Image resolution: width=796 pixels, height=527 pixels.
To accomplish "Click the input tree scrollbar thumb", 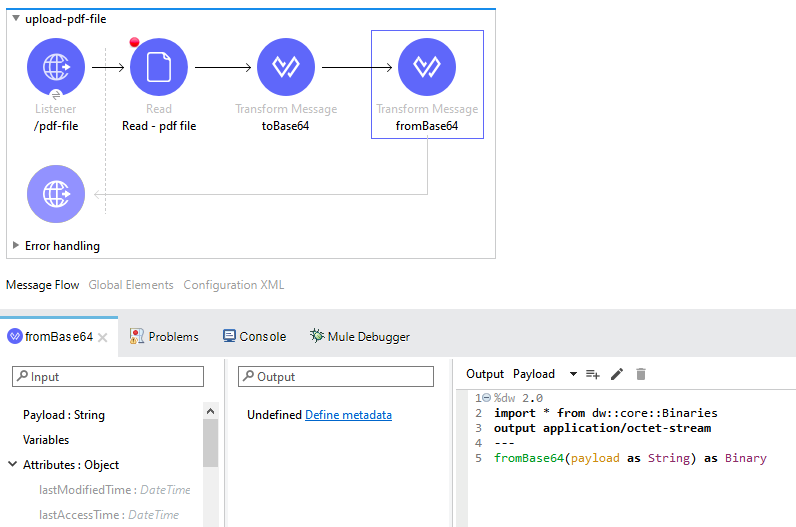I will click(211, 443).
